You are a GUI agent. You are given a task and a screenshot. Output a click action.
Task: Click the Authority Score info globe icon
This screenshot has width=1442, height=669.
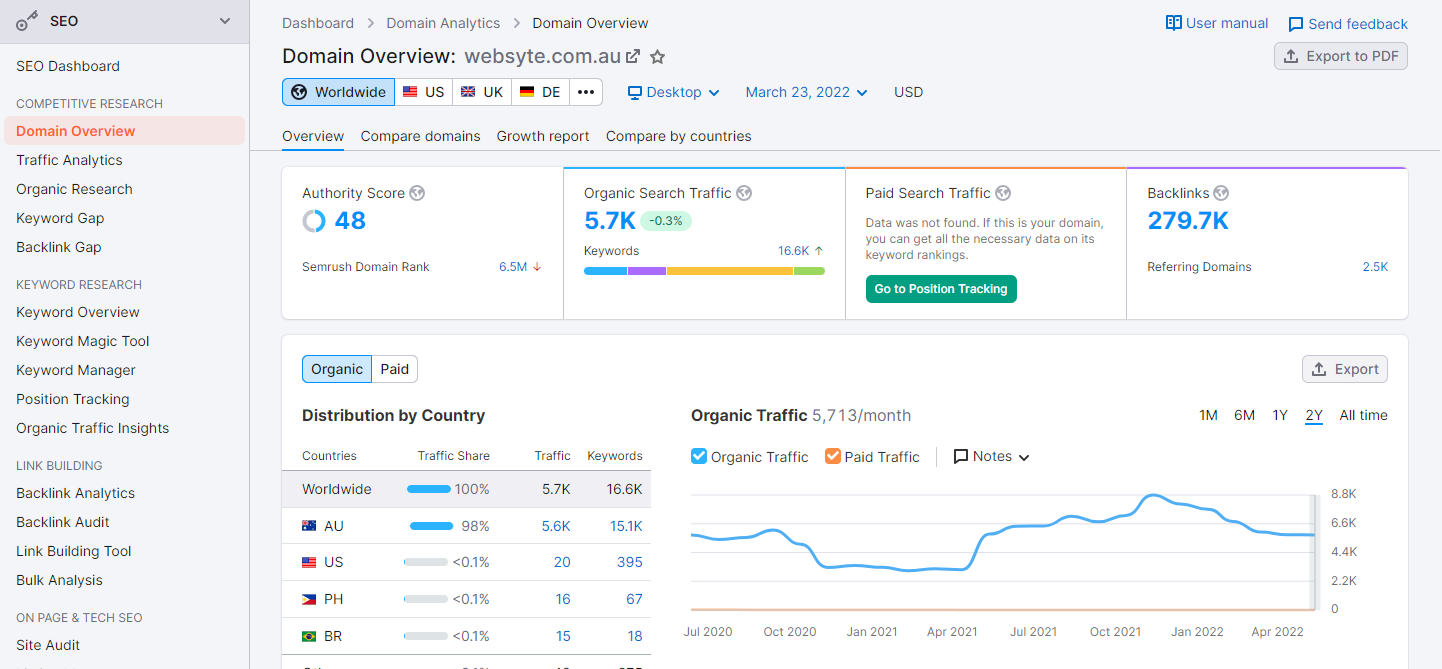point(417,193)
